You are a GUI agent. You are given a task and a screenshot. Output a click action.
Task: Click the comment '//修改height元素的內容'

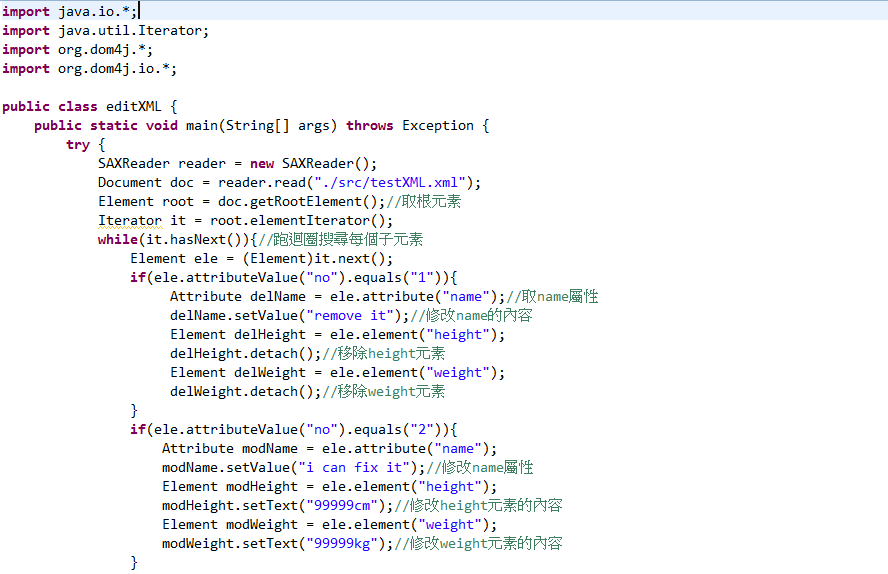pos(478,506)
